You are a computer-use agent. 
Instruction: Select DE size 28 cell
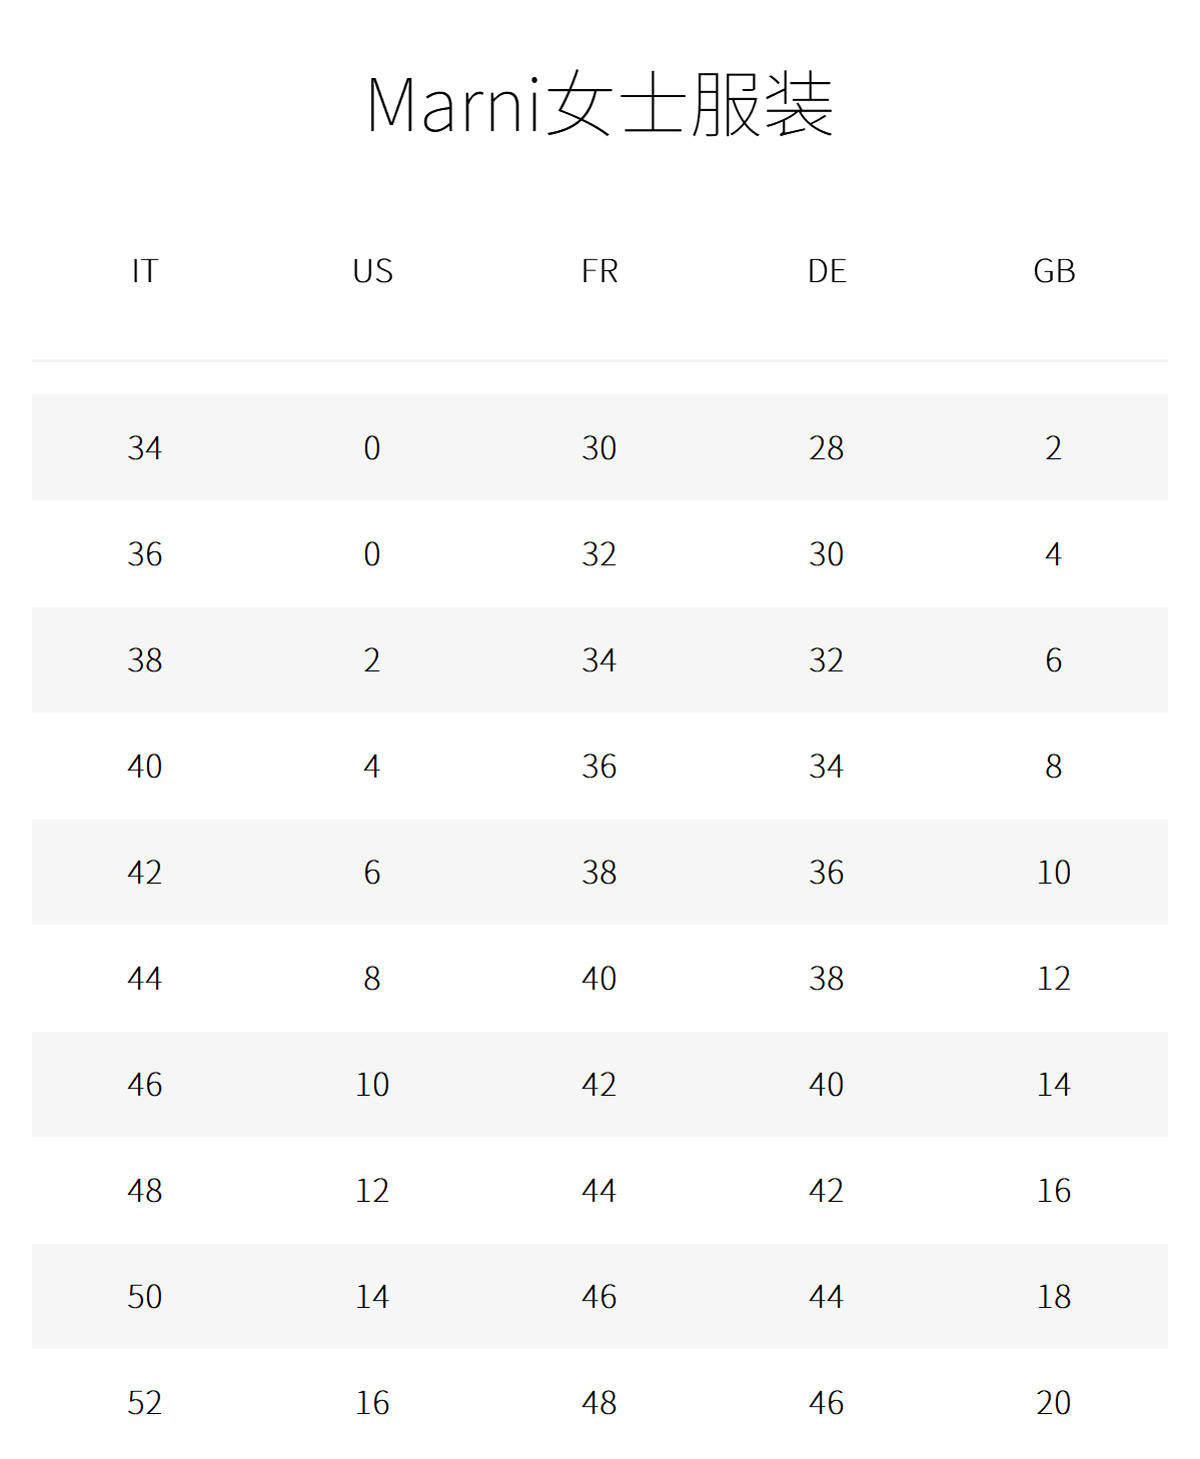pyautogui.click(x=827, y=448)
